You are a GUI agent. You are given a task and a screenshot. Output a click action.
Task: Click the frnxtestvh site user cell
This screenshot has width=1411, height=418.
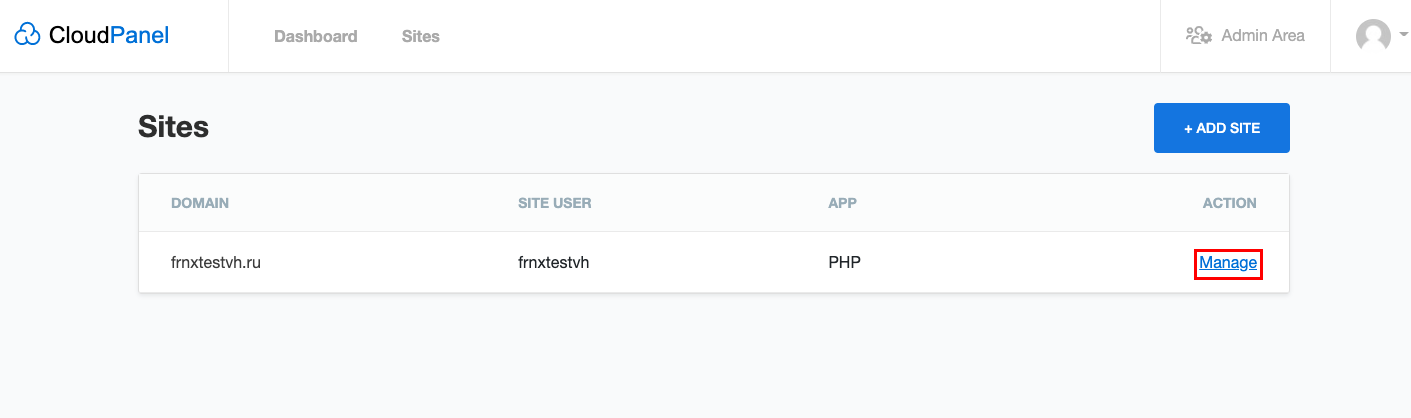click(x=553, y=263)
